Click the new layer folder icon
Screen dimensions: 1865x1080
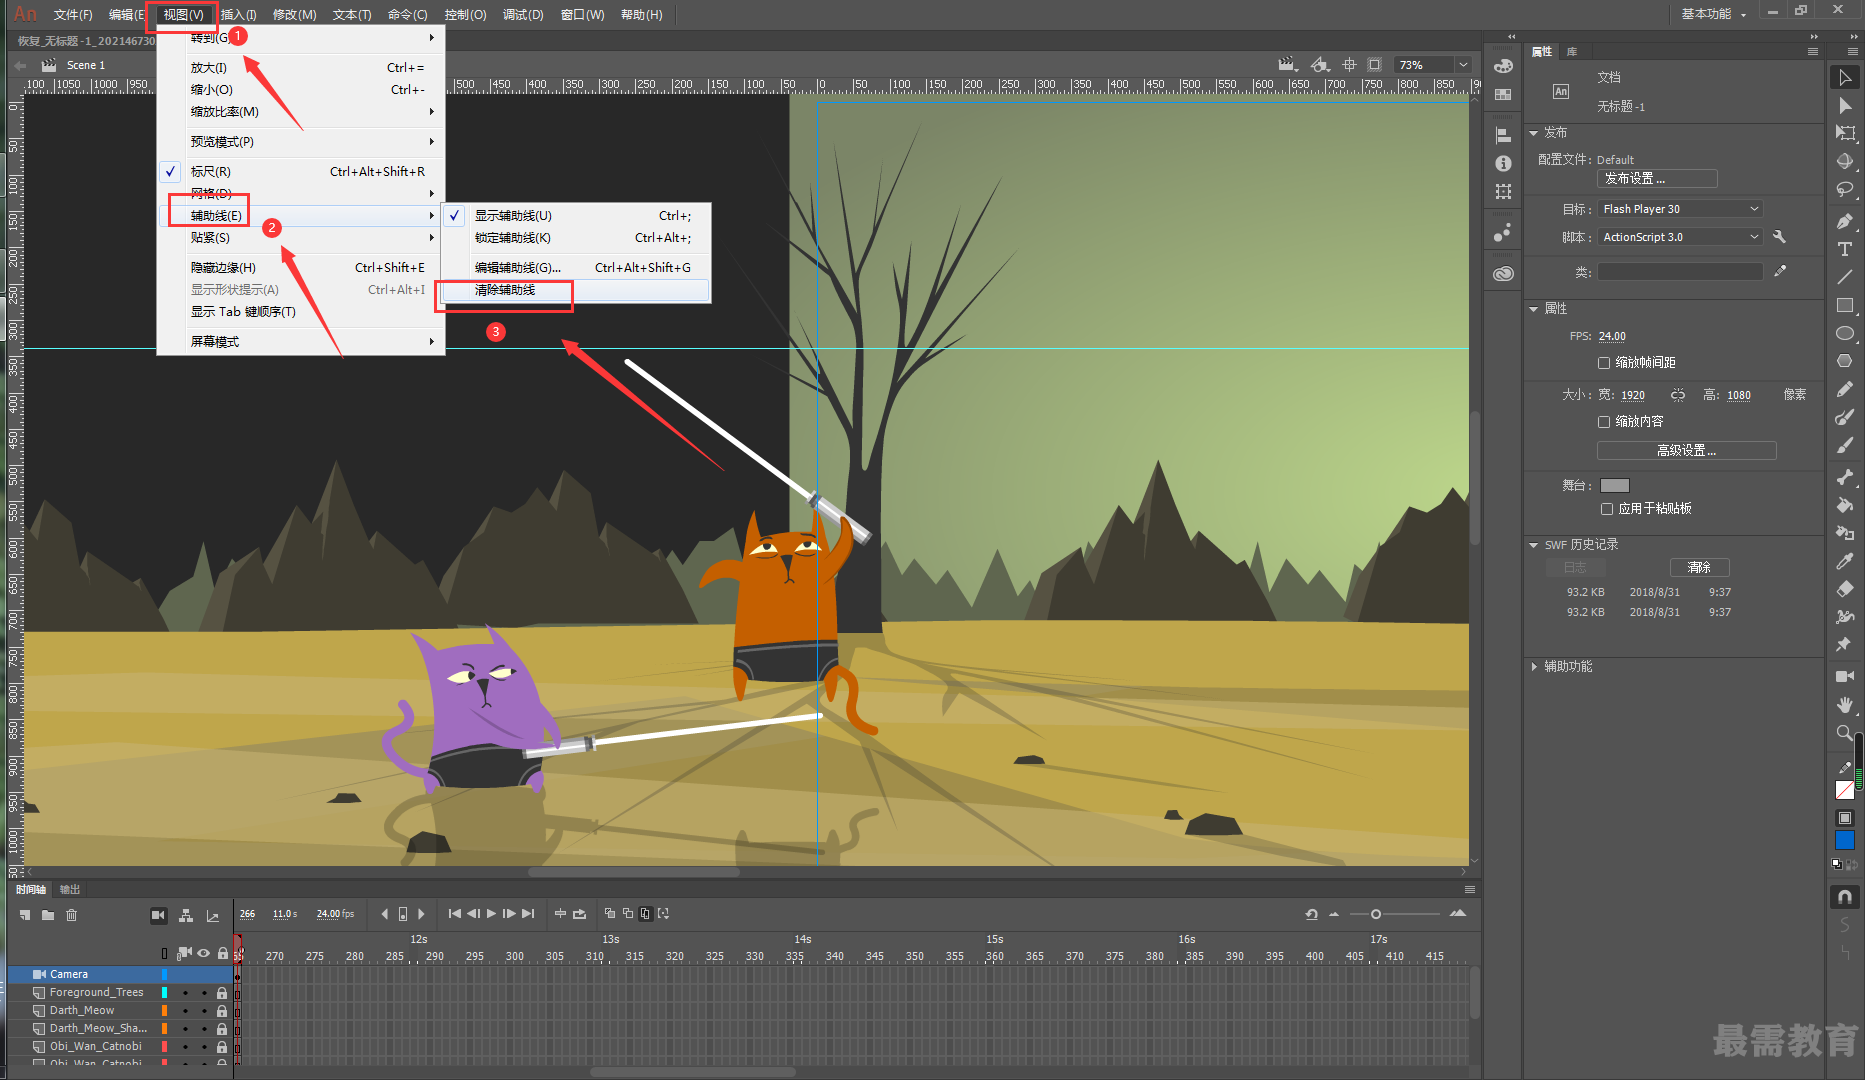click(x=48, y=915)
